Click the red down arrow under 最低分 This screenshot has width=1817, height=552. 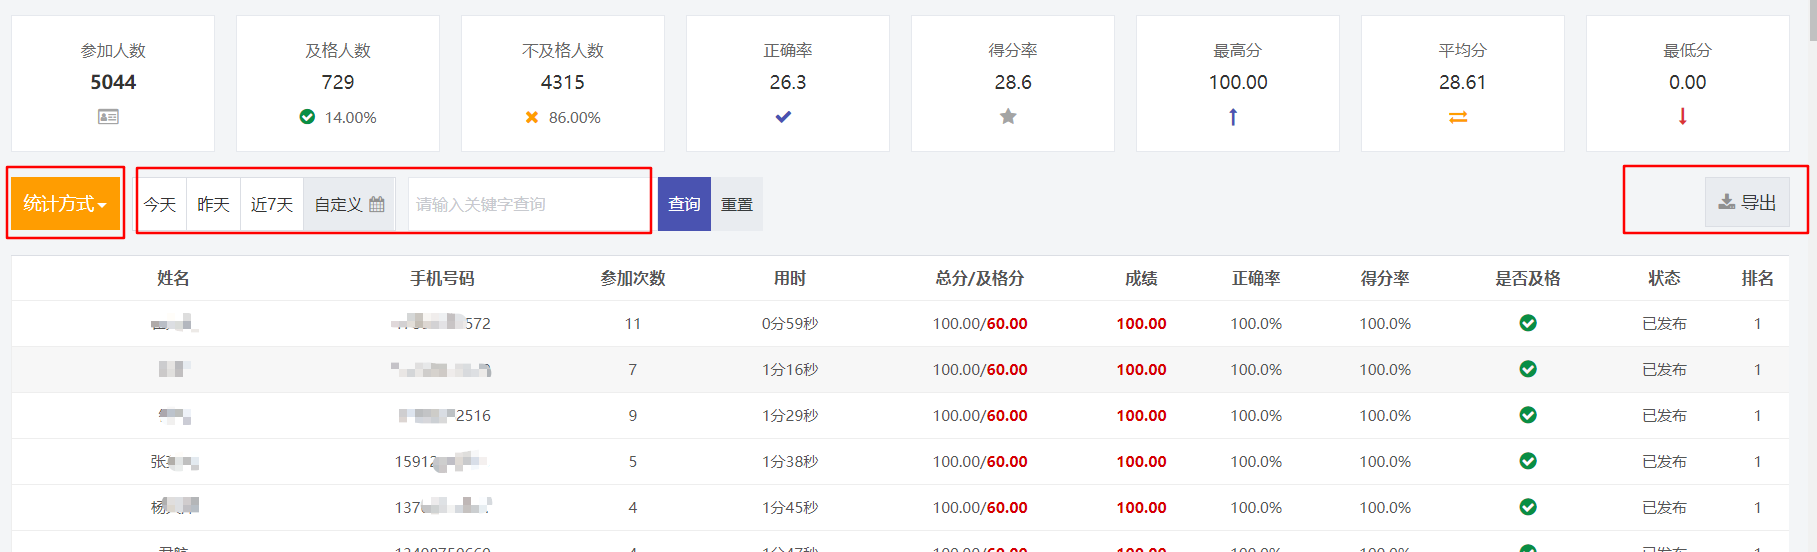tap(1683, 117)
